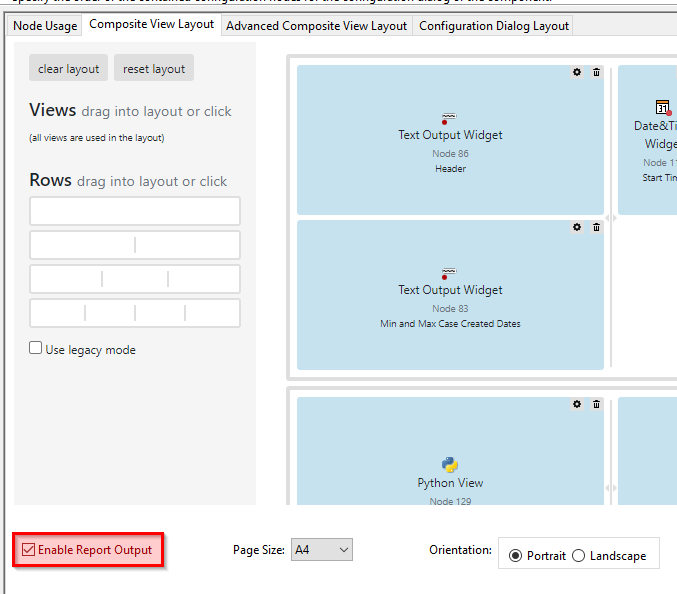Open the Page Size A4 dropdown
Screen dimensions: 677x594
click(322, 550)
